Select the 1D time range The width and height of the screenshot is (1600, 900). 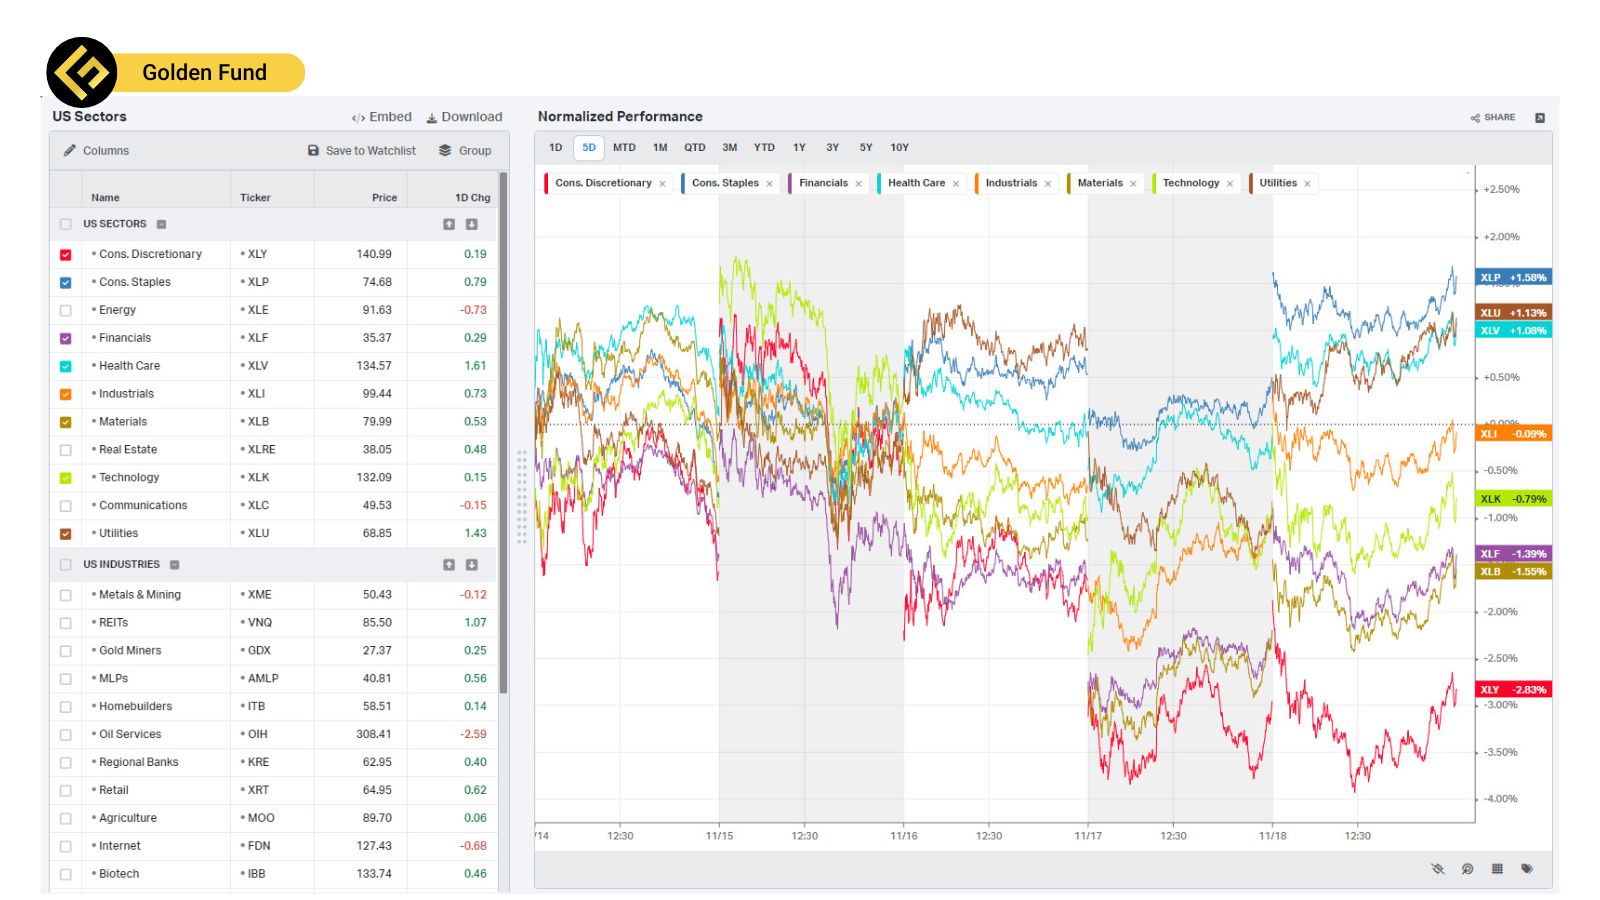click(x=556, y=148)
